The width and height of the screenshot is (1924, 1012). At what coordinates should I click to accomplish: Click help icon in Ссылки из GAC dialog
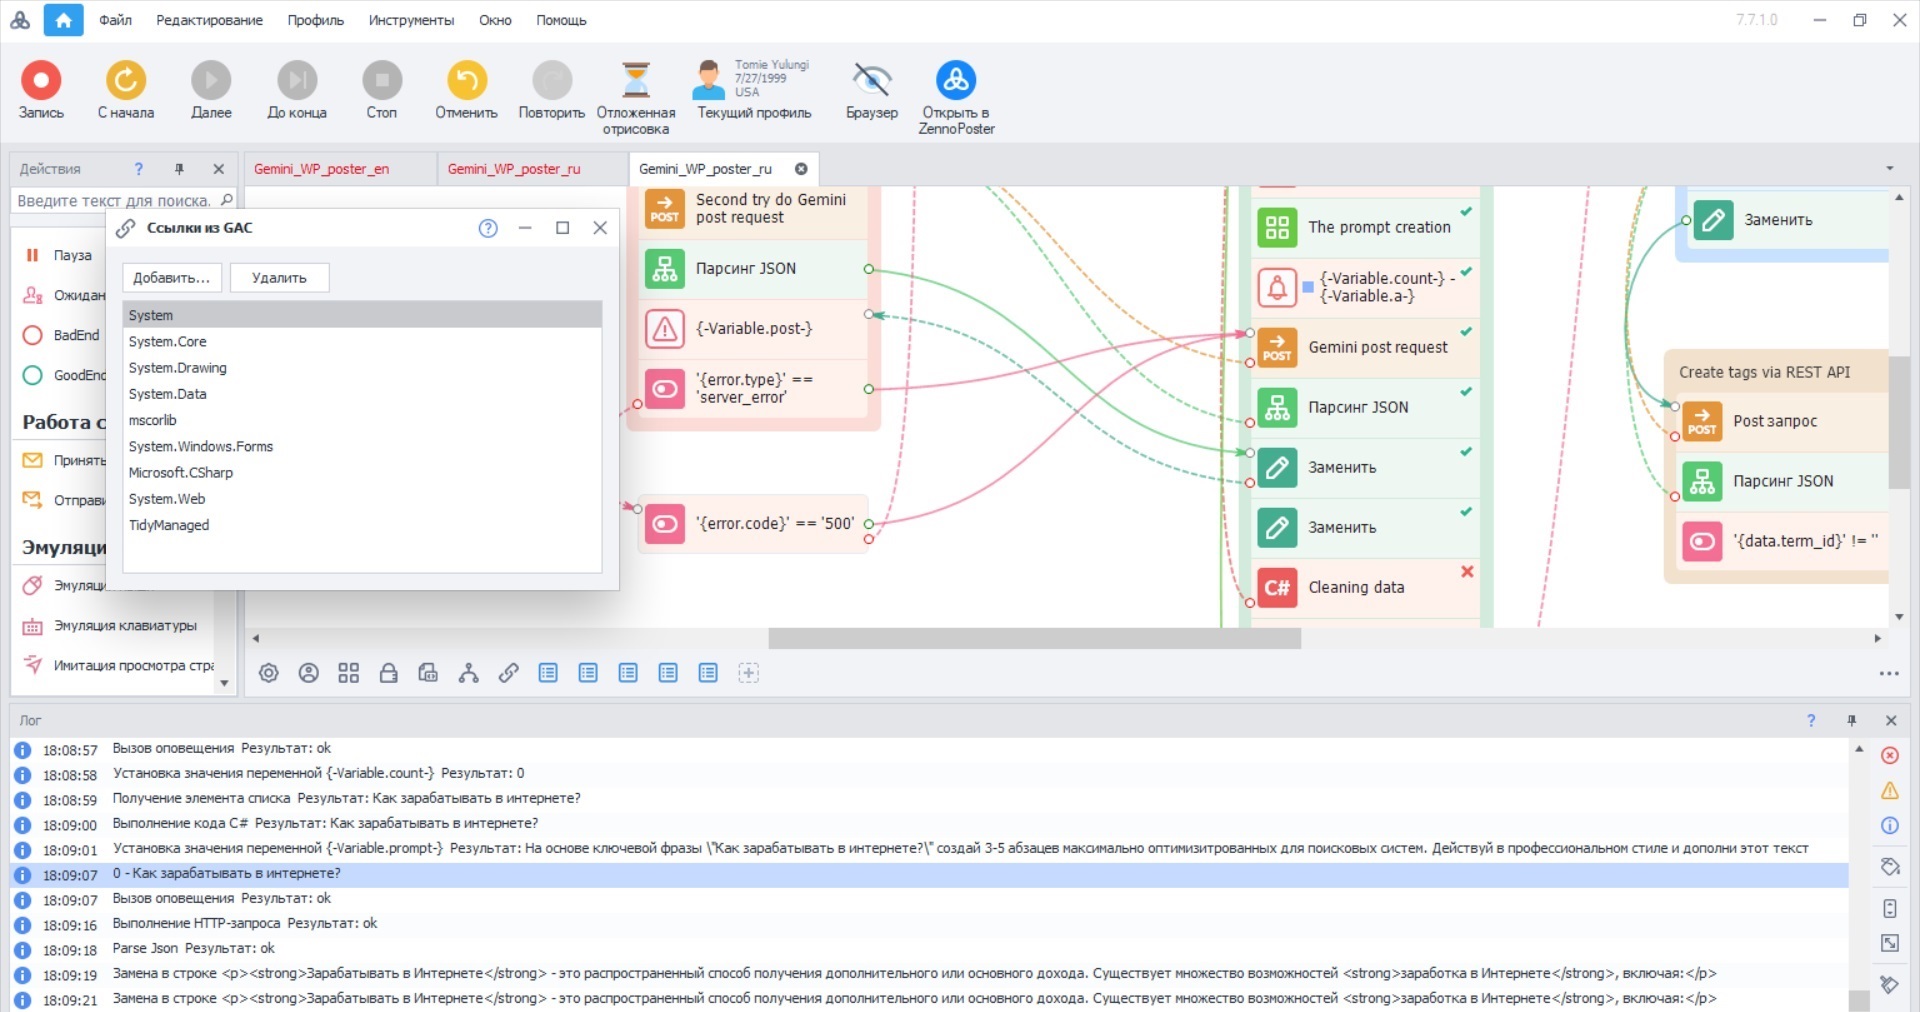[488, 228]
